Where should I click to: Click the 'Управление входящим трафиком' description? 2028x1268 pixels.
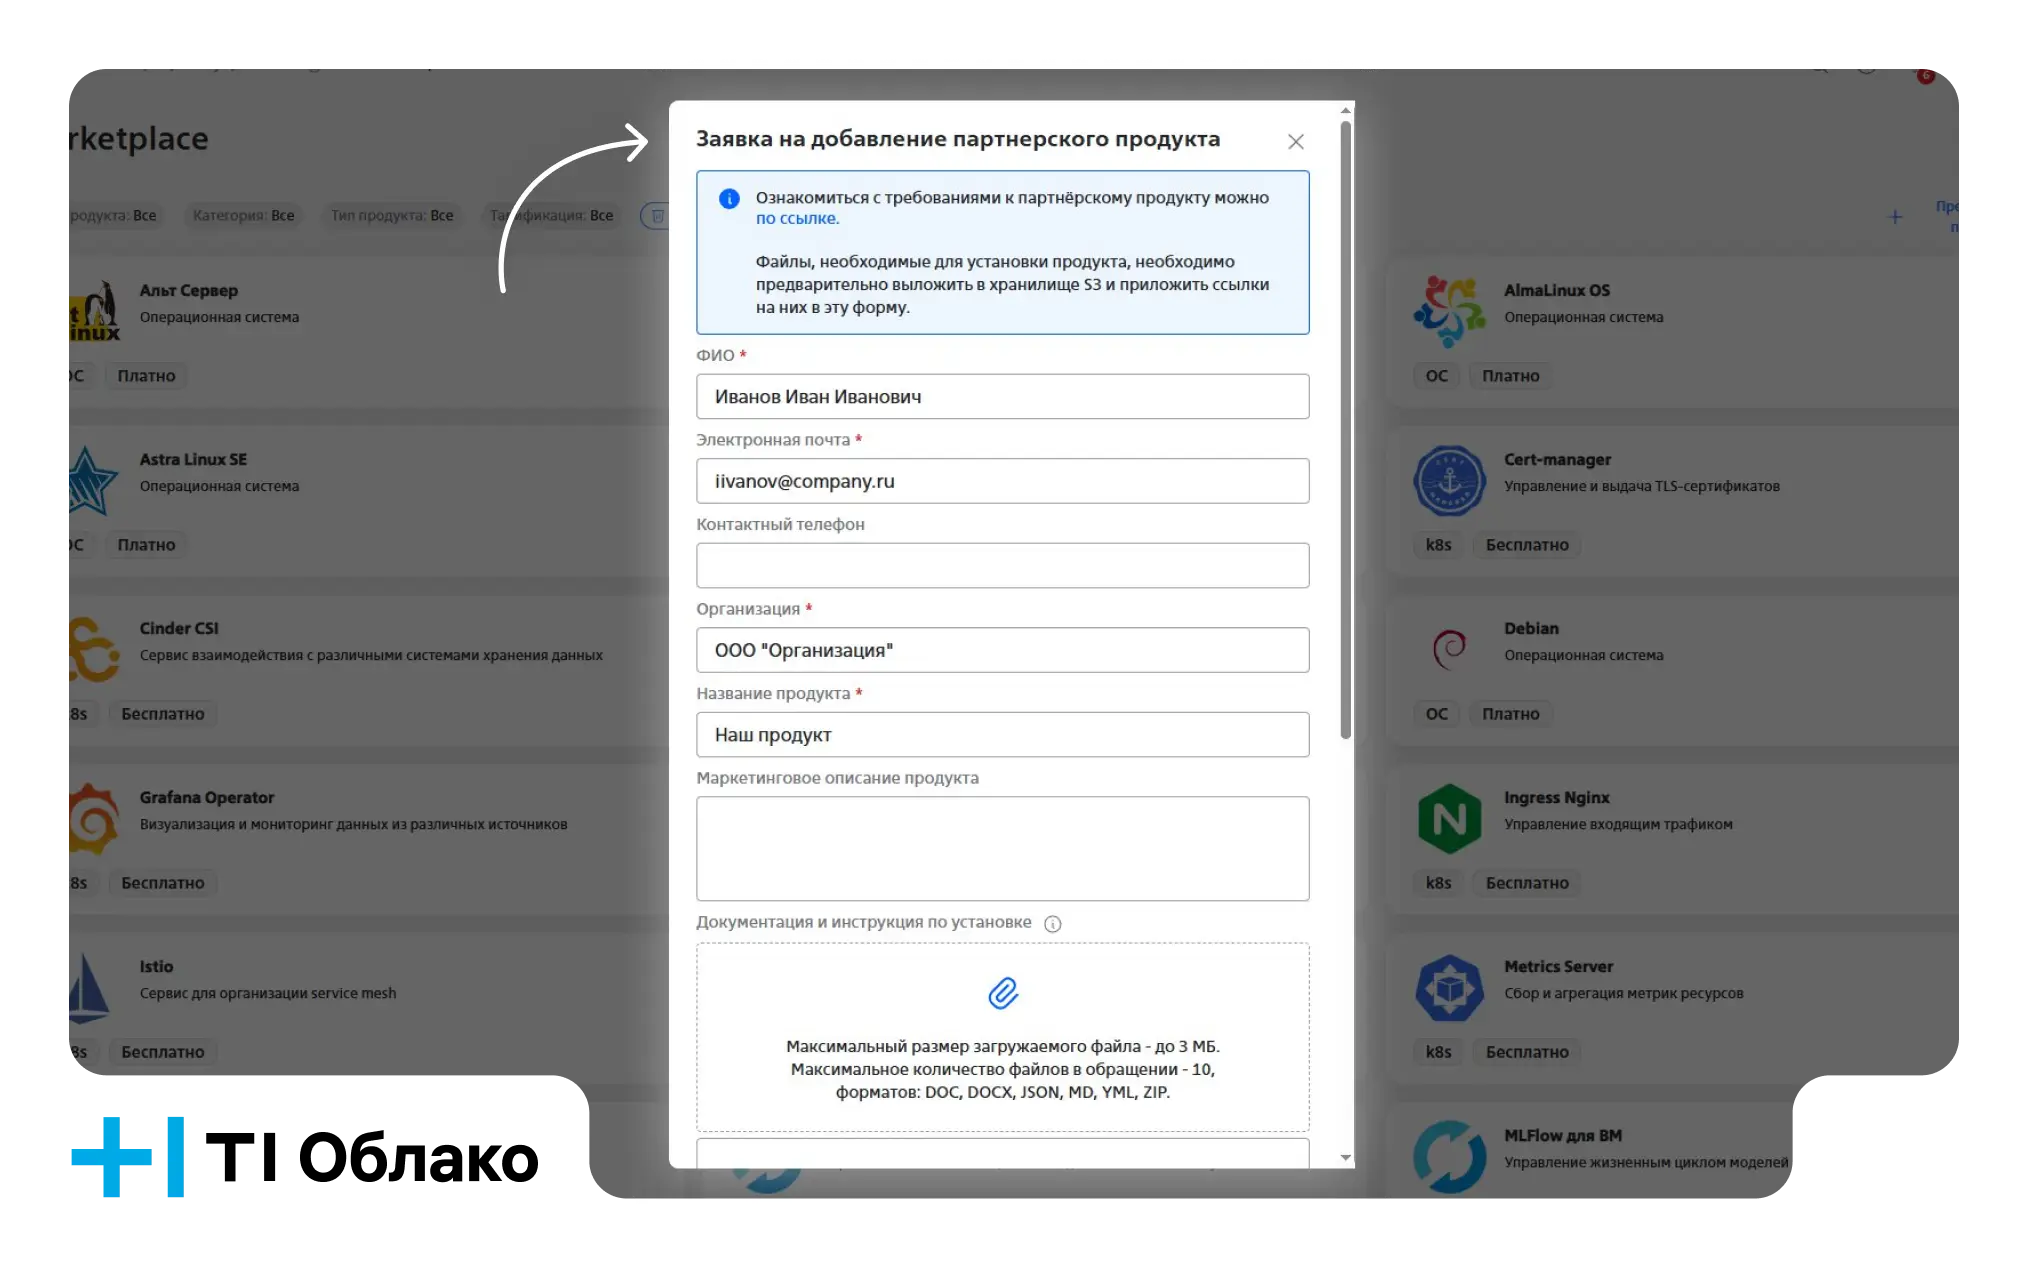[x=1618, y=825]
